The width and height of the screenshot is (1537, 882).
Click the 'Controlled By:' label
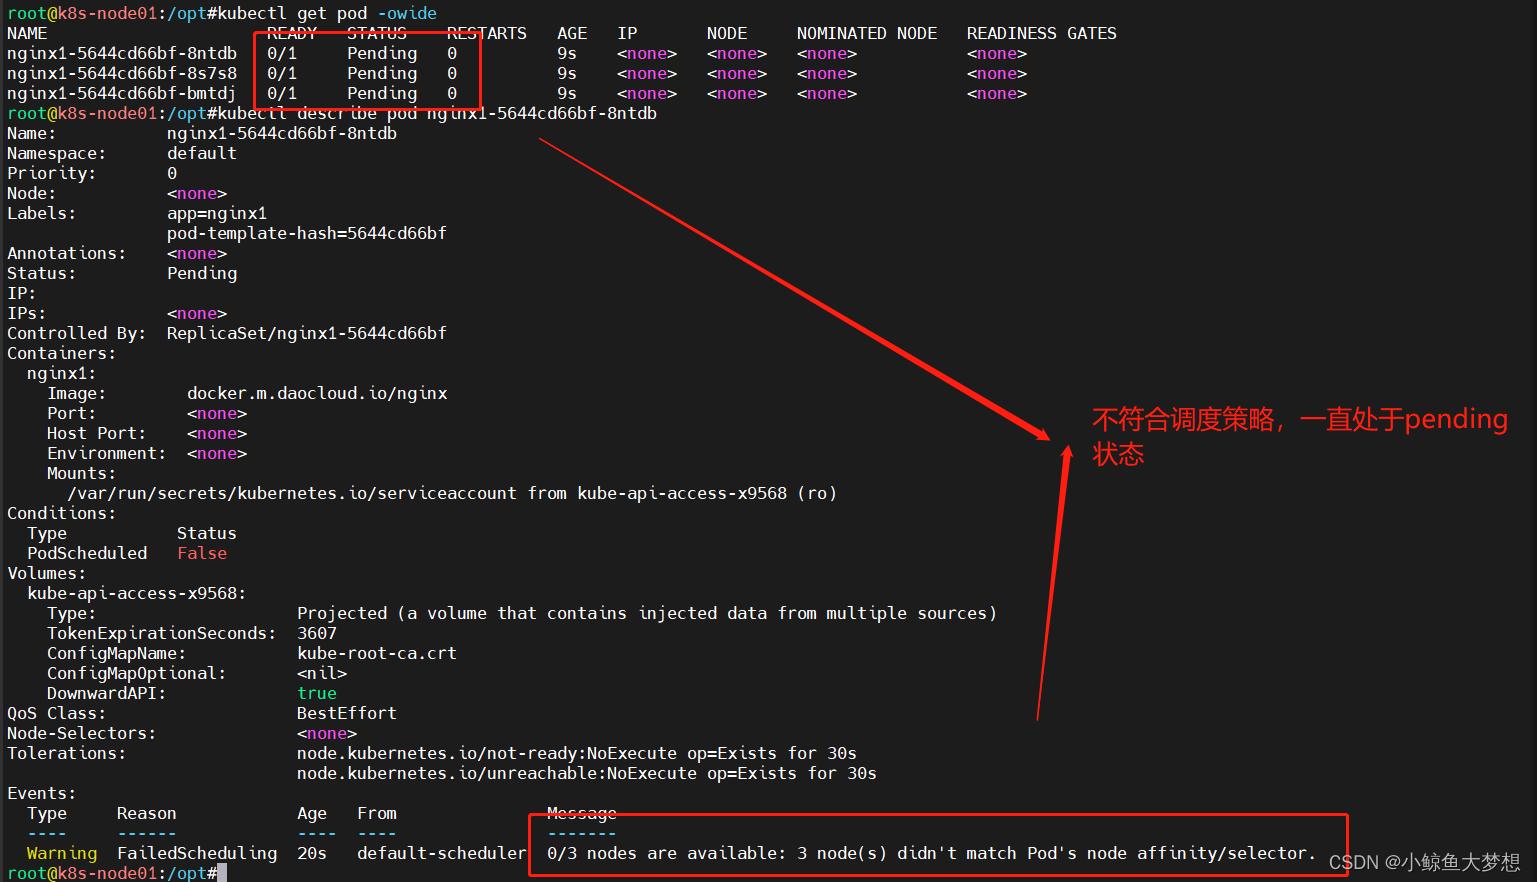(x=76, y=333)
